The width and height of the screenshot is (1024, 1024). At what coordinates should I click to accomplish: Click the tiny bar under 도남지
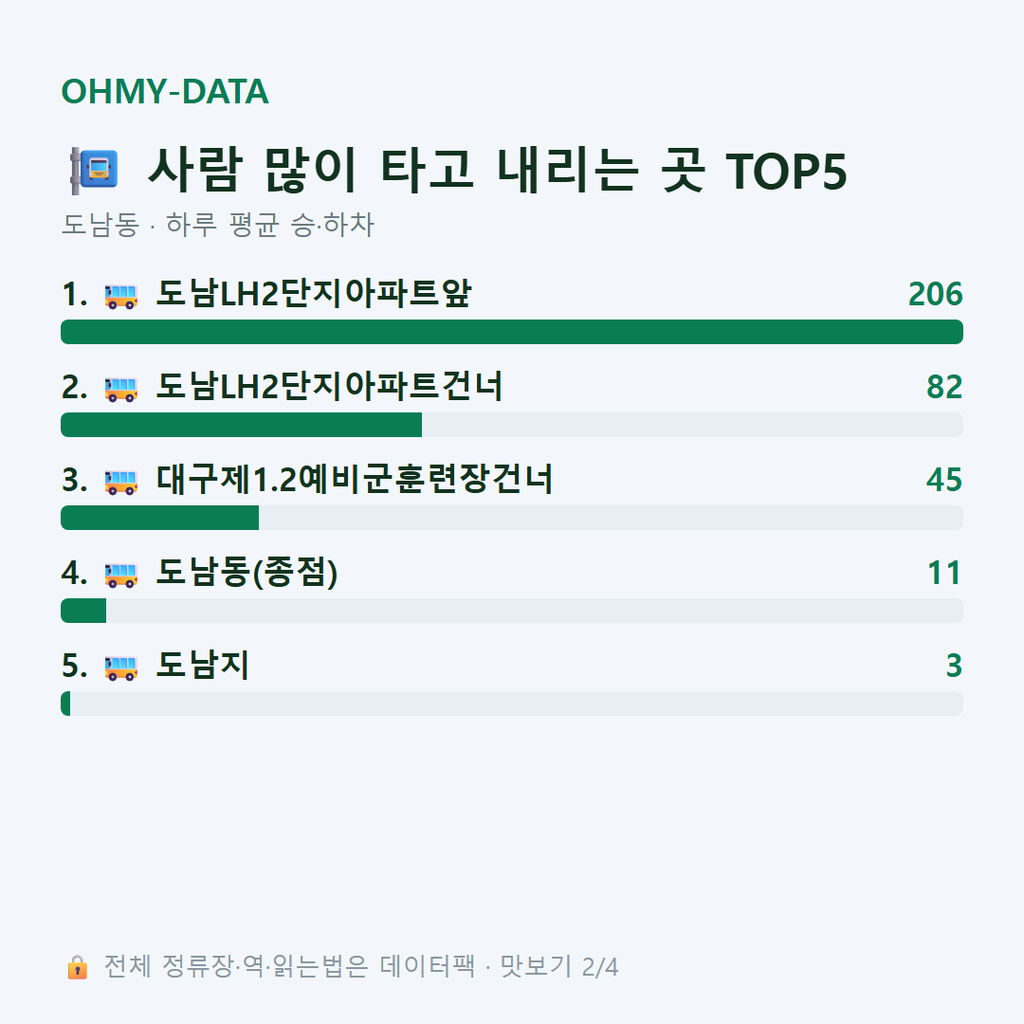pyautogui.click(x=65, y=703)
